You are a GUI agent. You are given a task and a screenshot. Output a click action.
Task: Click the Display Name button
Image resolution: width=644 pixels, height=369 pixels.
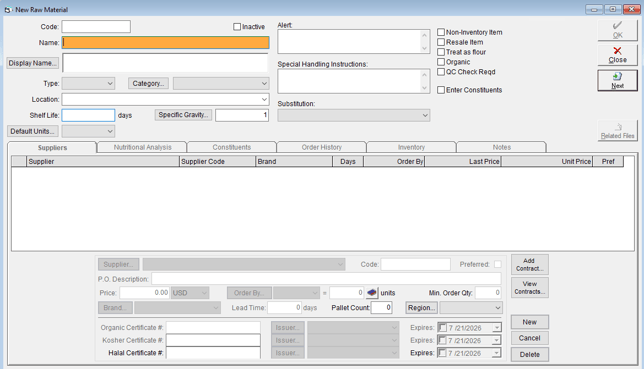pyautogui.click(x=32, y=63)
